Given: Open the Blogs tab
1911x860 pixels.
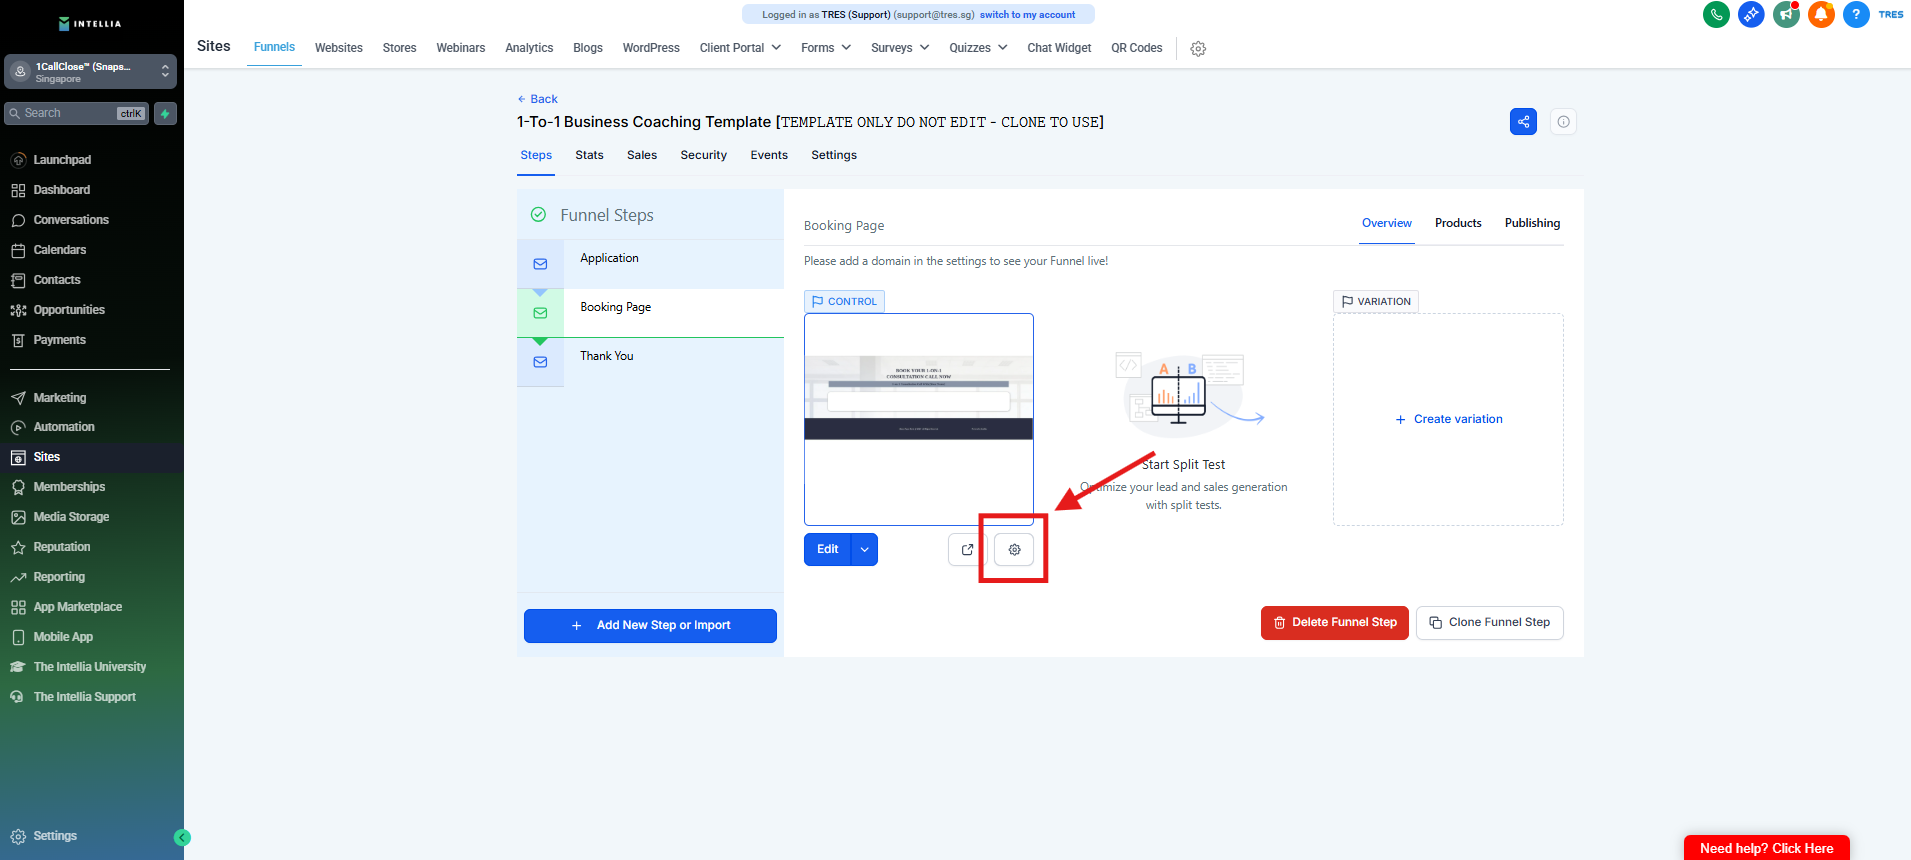Looking at the screenshot, I should click(x=588, y=48).
